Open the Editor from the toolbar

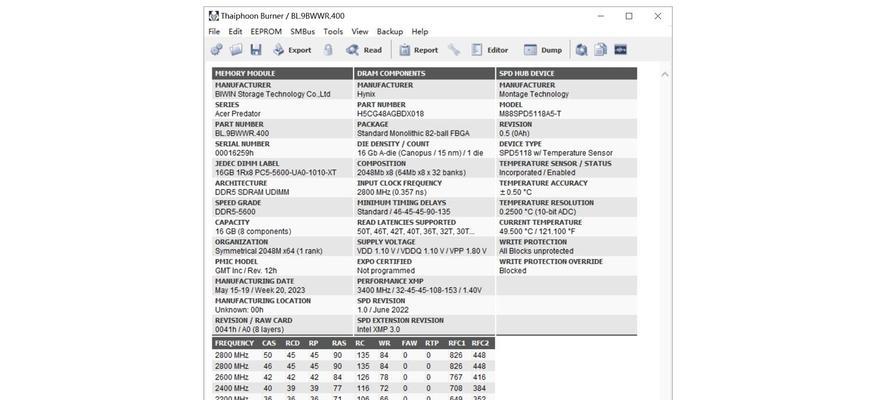[x=489, y=50]
